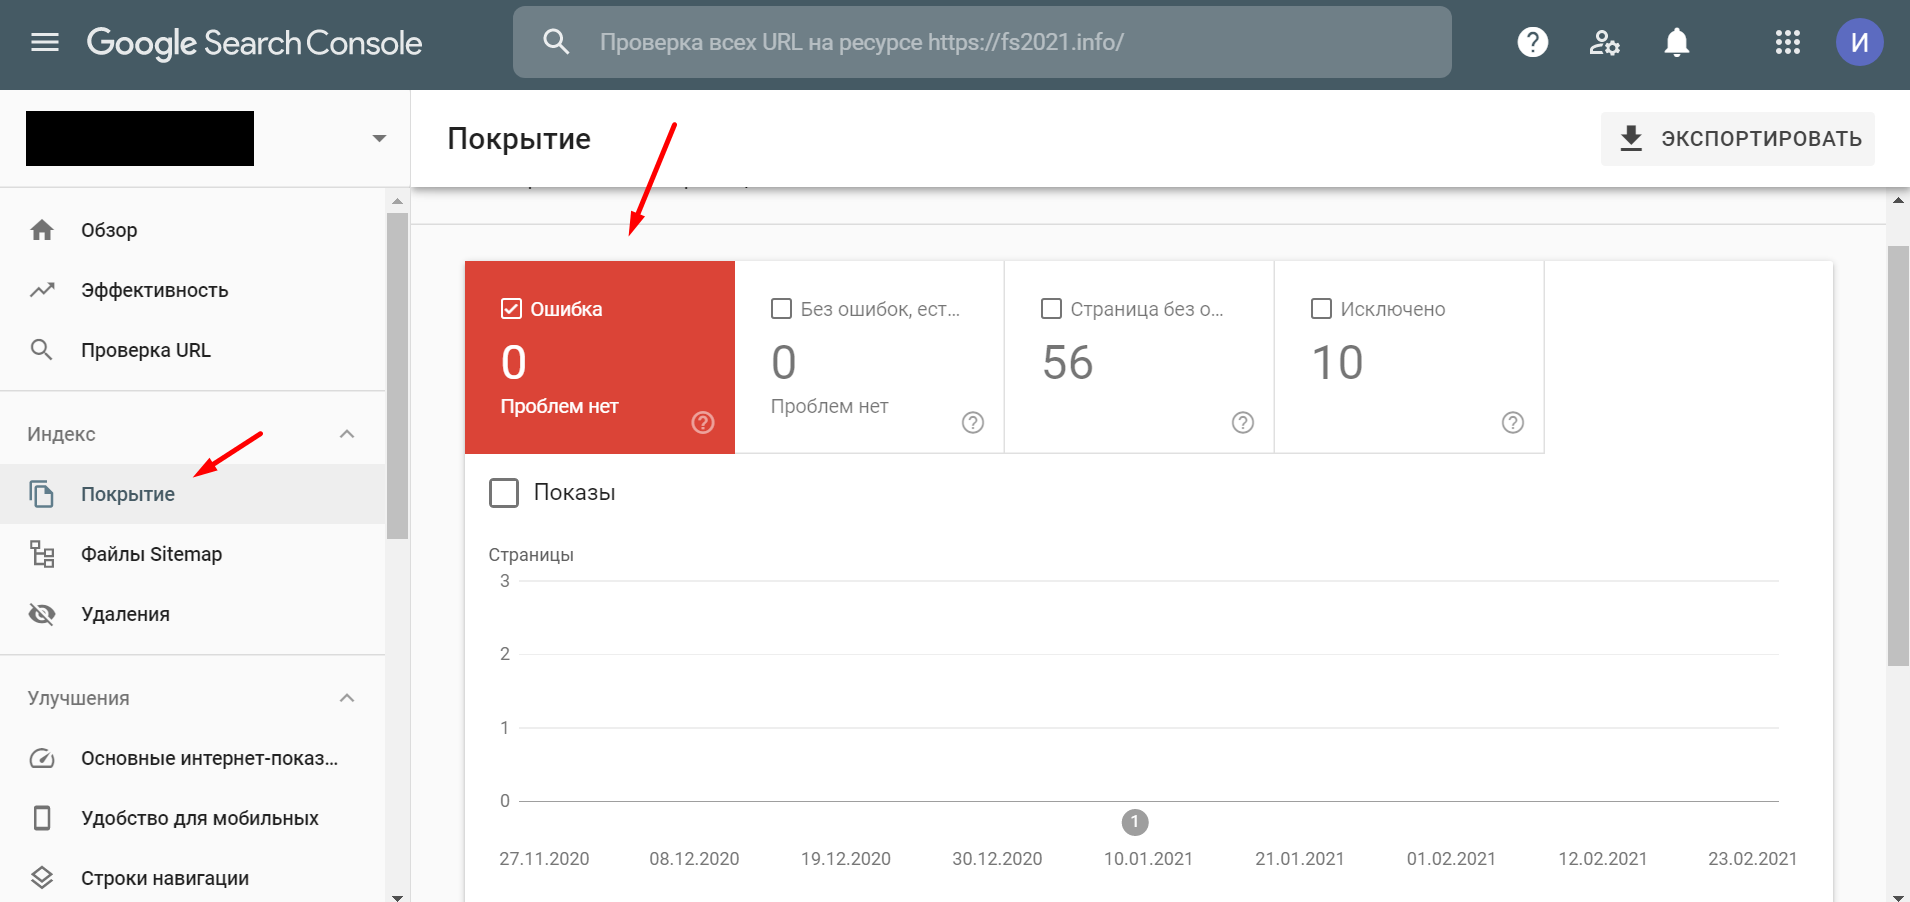Open the property selector dropdown arrow
The height and width of the screenshot is (902, 1910).
(378, 138)
